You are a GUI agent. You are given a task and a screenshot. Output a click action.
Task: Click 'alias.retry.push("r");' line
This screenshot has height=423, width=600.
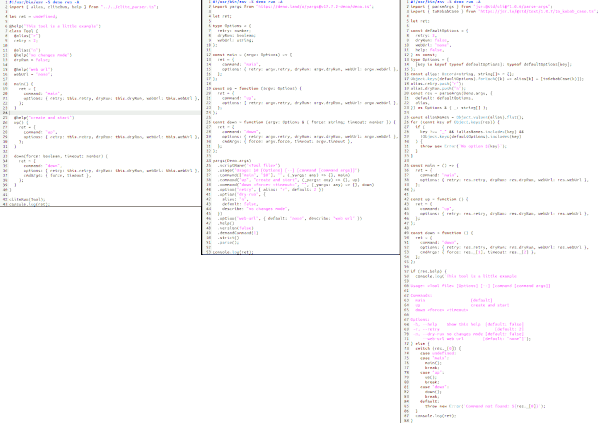437,83
